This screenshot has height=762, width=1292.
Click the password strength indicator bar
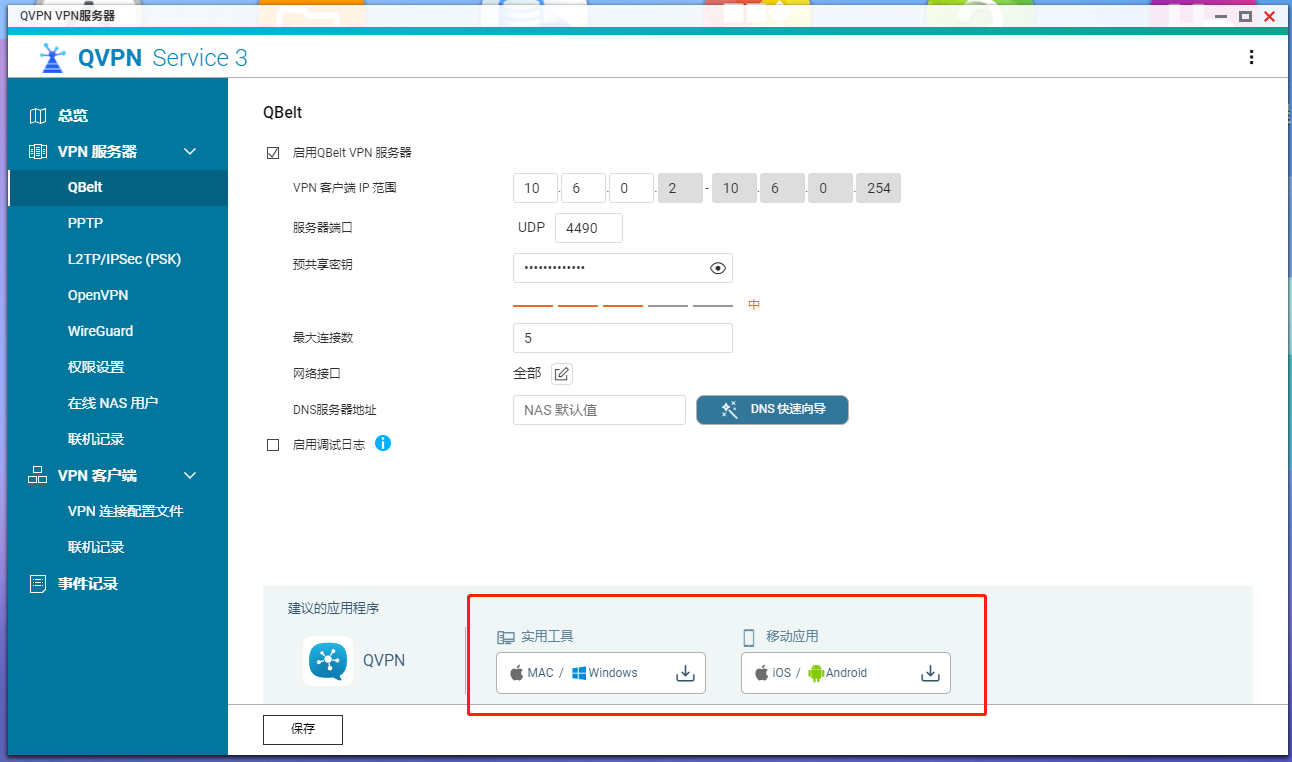click(x=622, y=305)
